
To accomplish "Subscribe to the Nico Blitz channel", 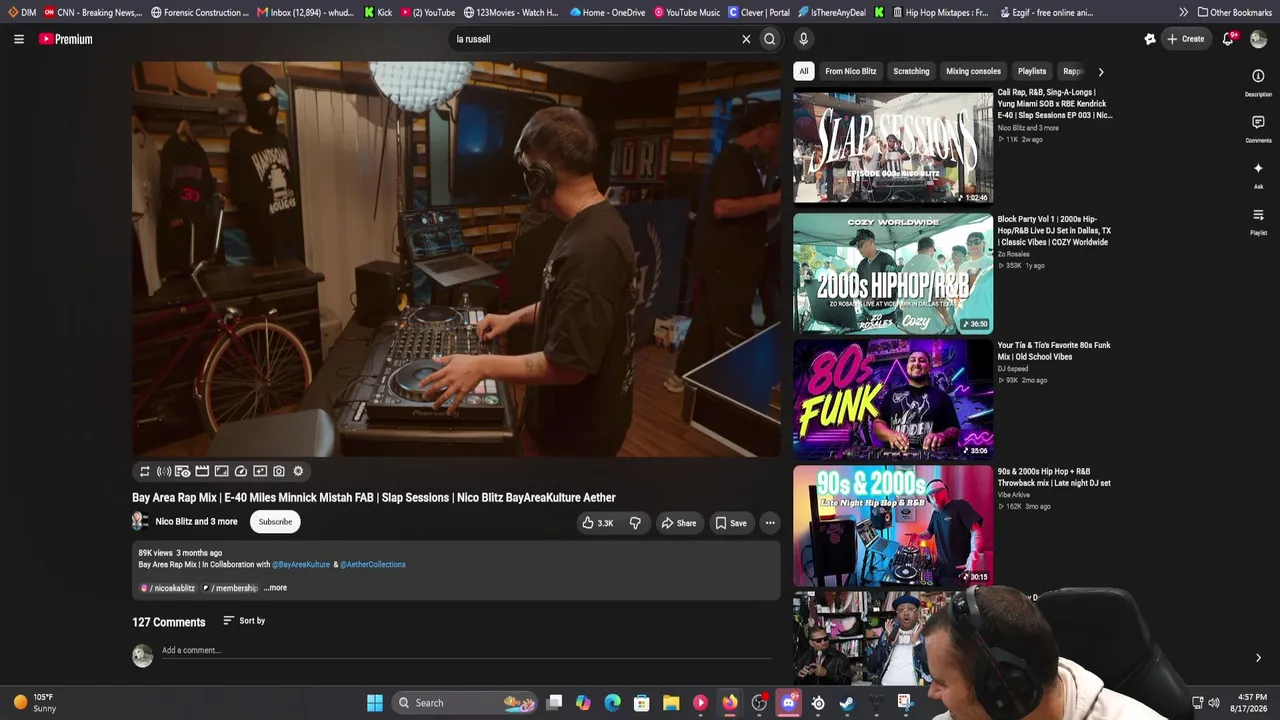I will (x=275, y=521).
